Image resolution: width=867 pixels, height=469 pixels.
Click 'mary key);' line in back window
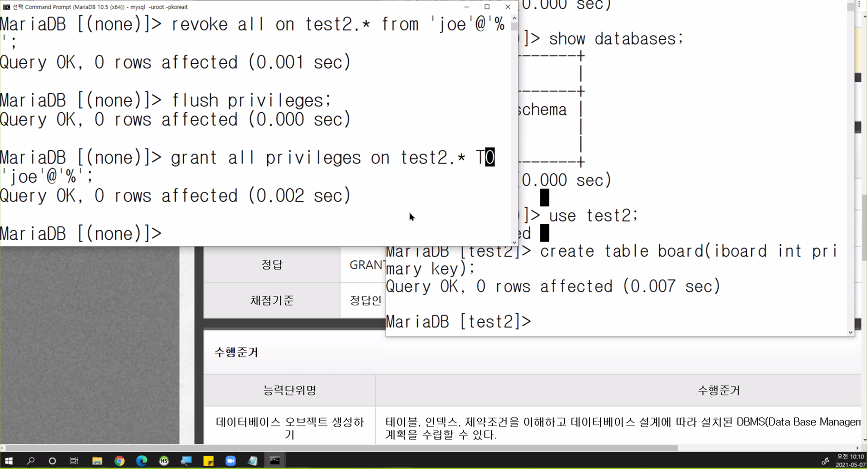[x=431, y=269]
